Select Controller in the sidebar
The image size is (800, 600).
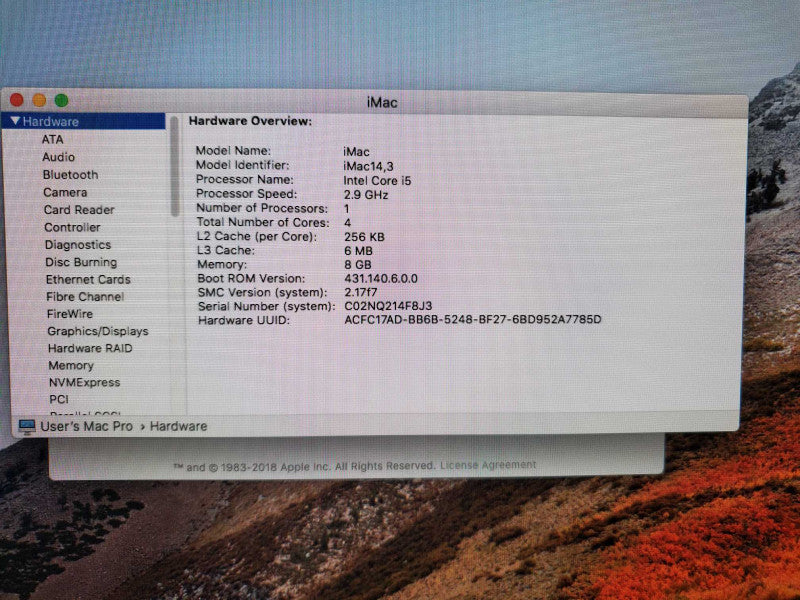[x=72, y=227]
